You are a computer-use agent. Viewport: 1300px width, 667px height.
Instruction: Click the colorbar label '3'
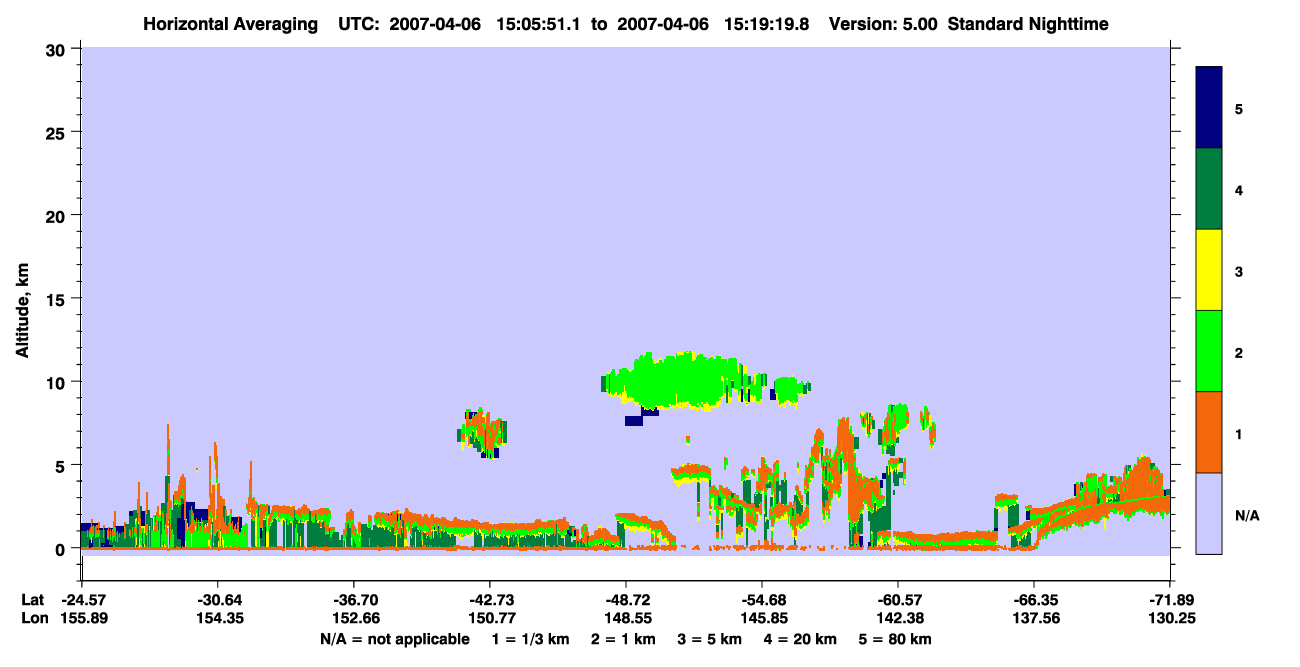pos(1239,271)
